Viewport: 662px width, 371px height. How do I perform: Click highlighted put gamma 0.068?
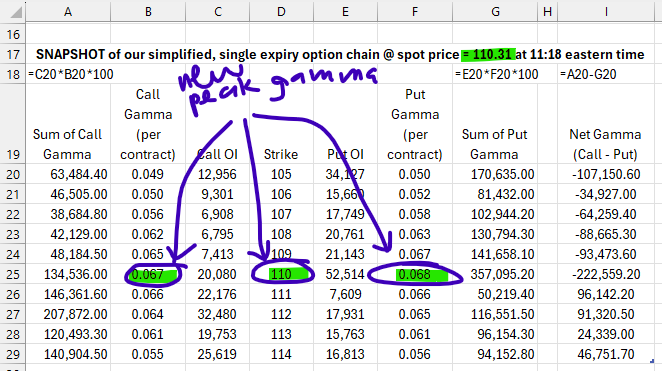click(415, 274)
